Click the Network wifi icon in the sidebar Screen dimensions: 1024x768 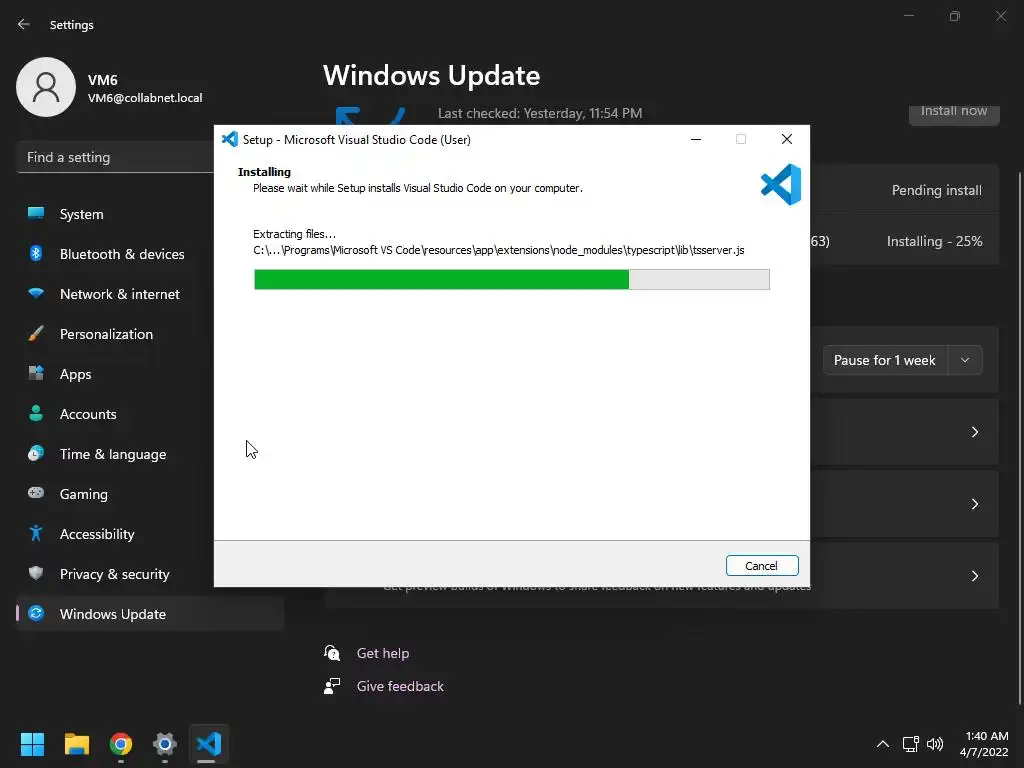36,294
